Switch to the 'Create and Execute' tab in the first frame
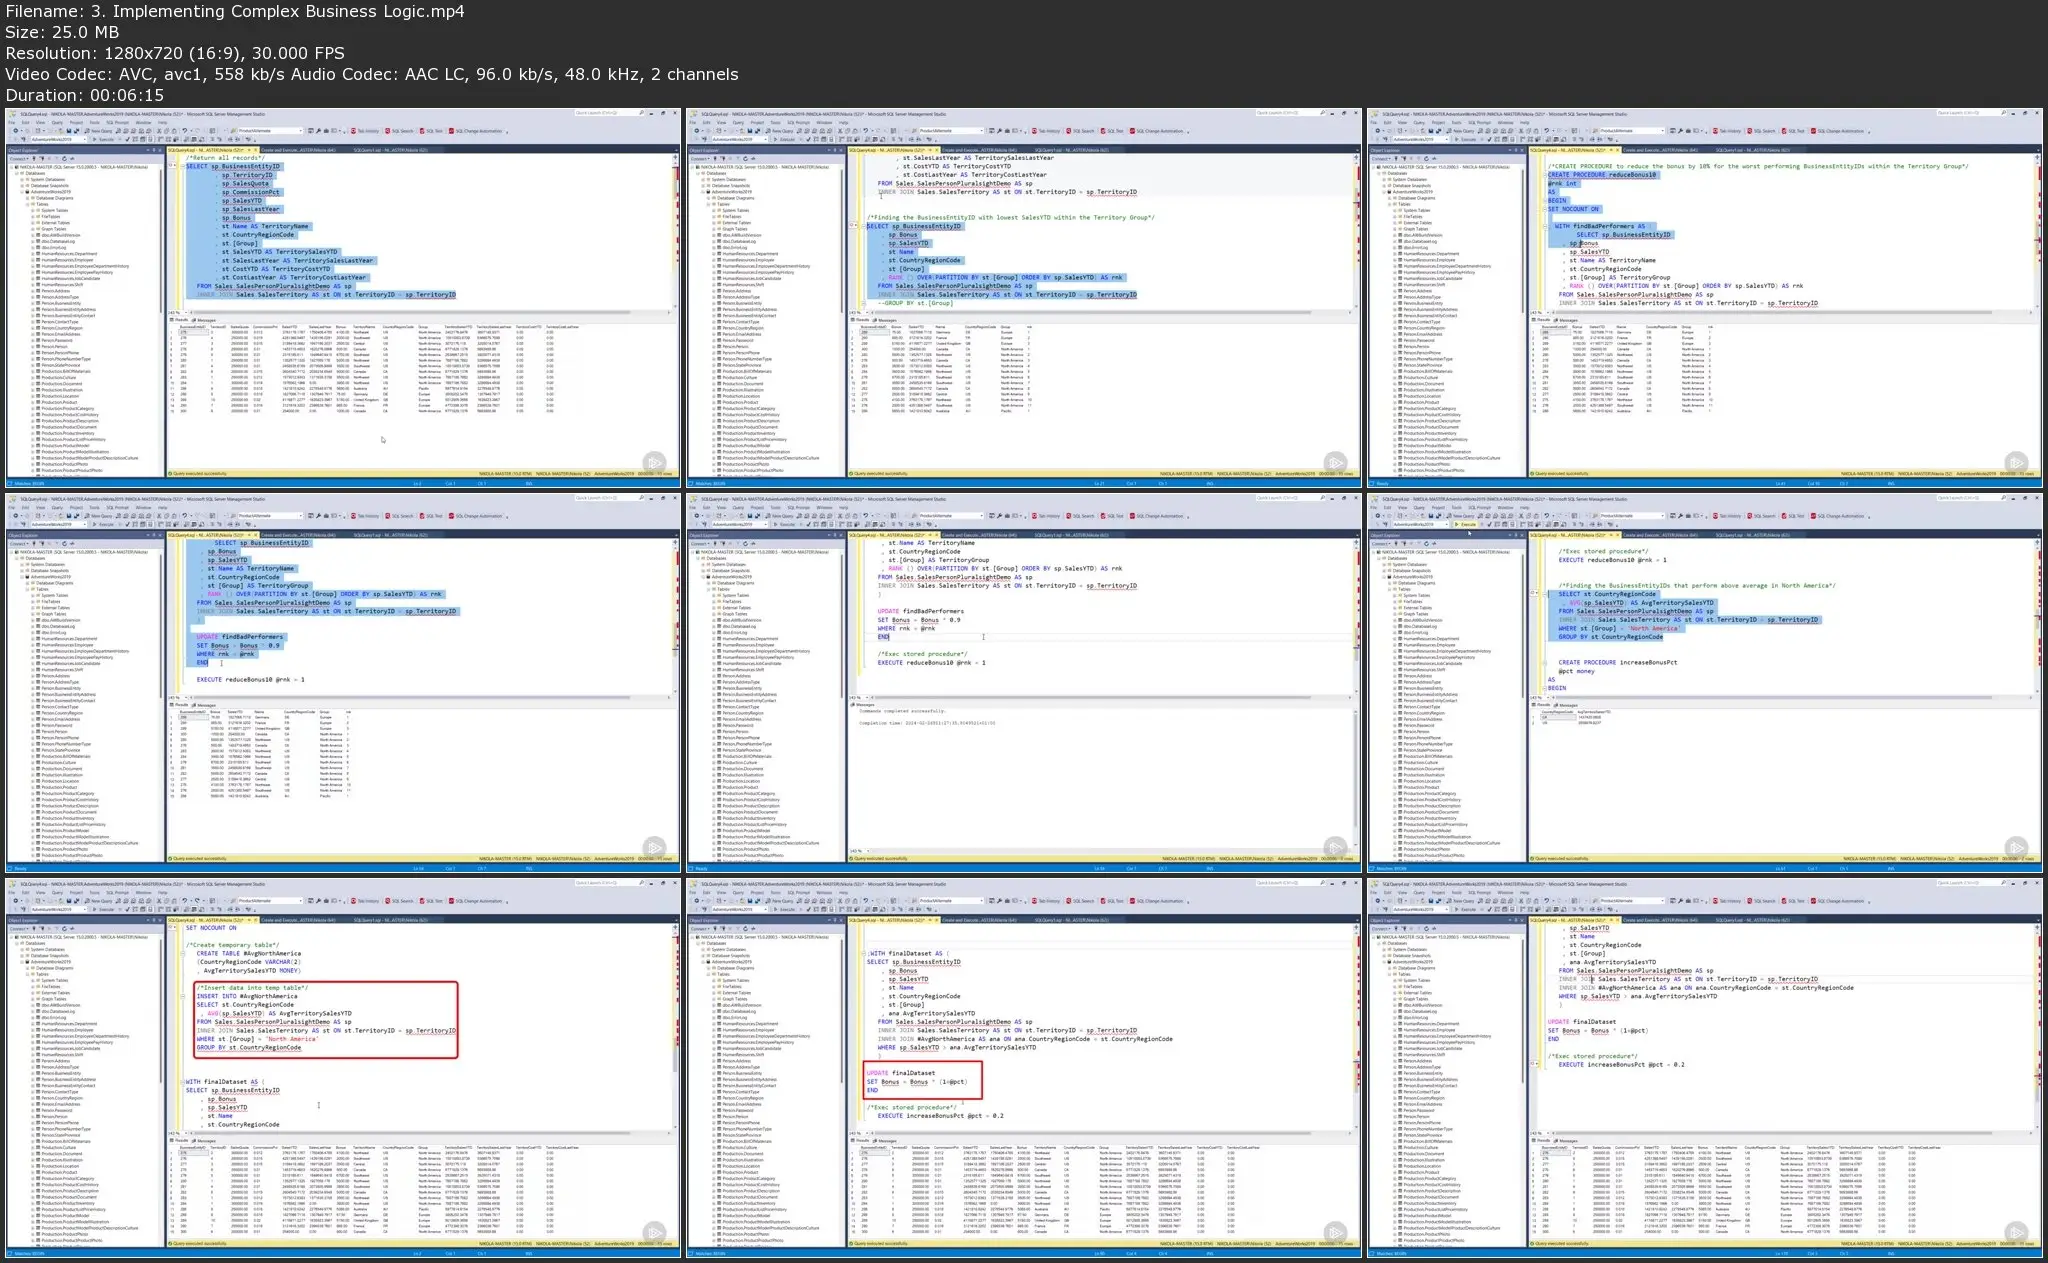Screen dimensions: 2048x1263 point(298,150)
